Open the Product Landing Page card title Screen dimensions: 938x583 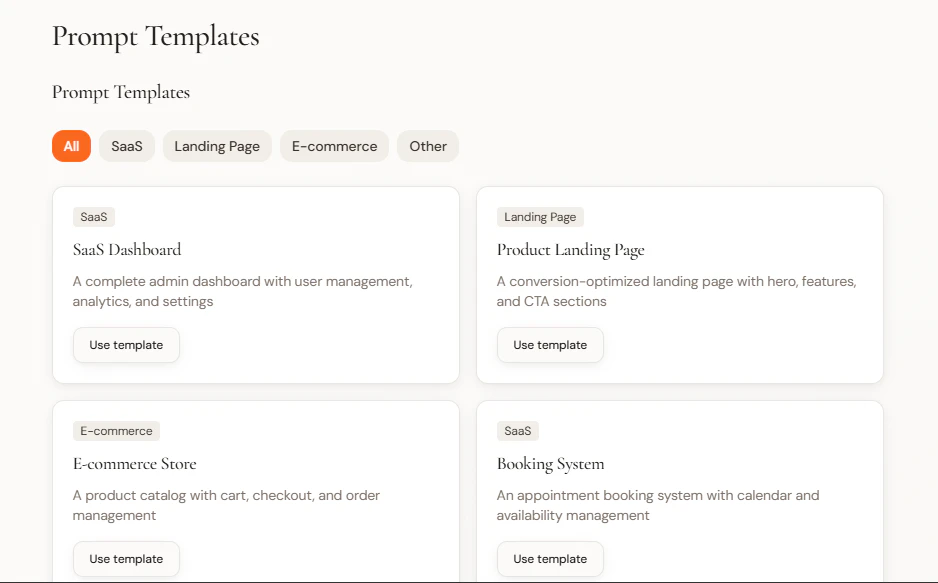[570, 249]
